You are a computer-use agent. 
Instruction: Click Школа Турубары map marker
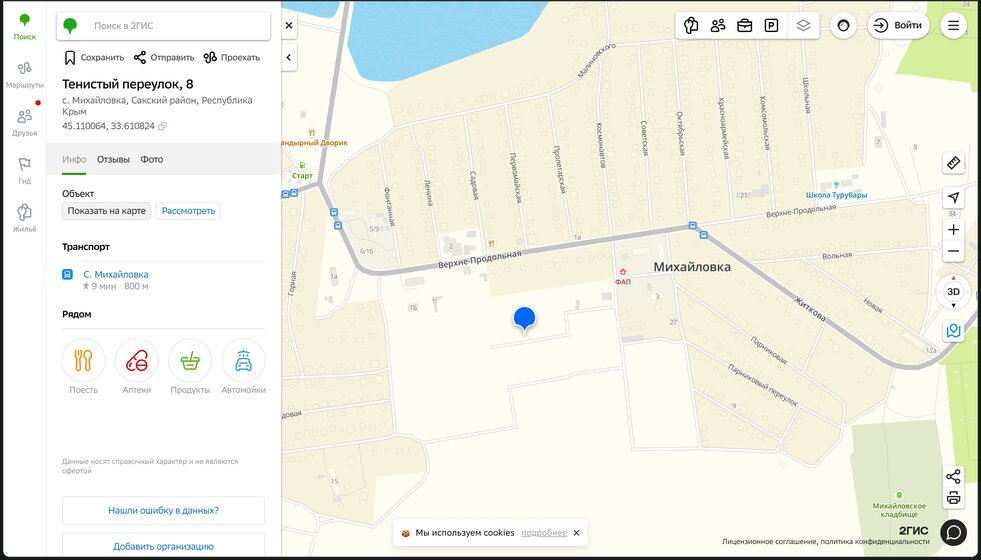point(836,185)
